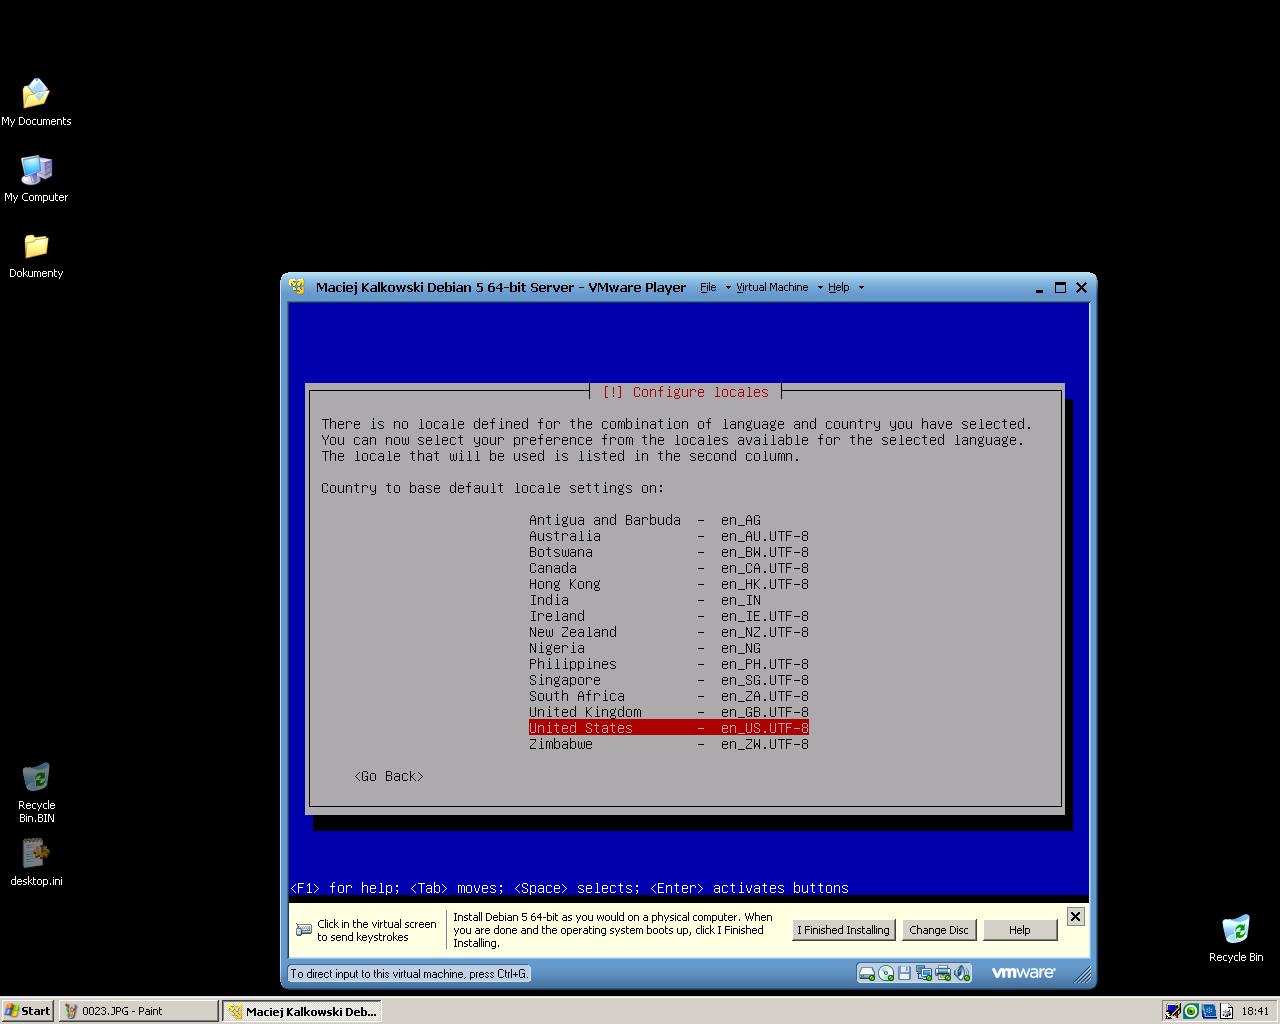The height and width of the screenshot is (1024, 1280).
Task: Select Australia en_AU.UTF-8 row
Action: [x=668, y=536]
